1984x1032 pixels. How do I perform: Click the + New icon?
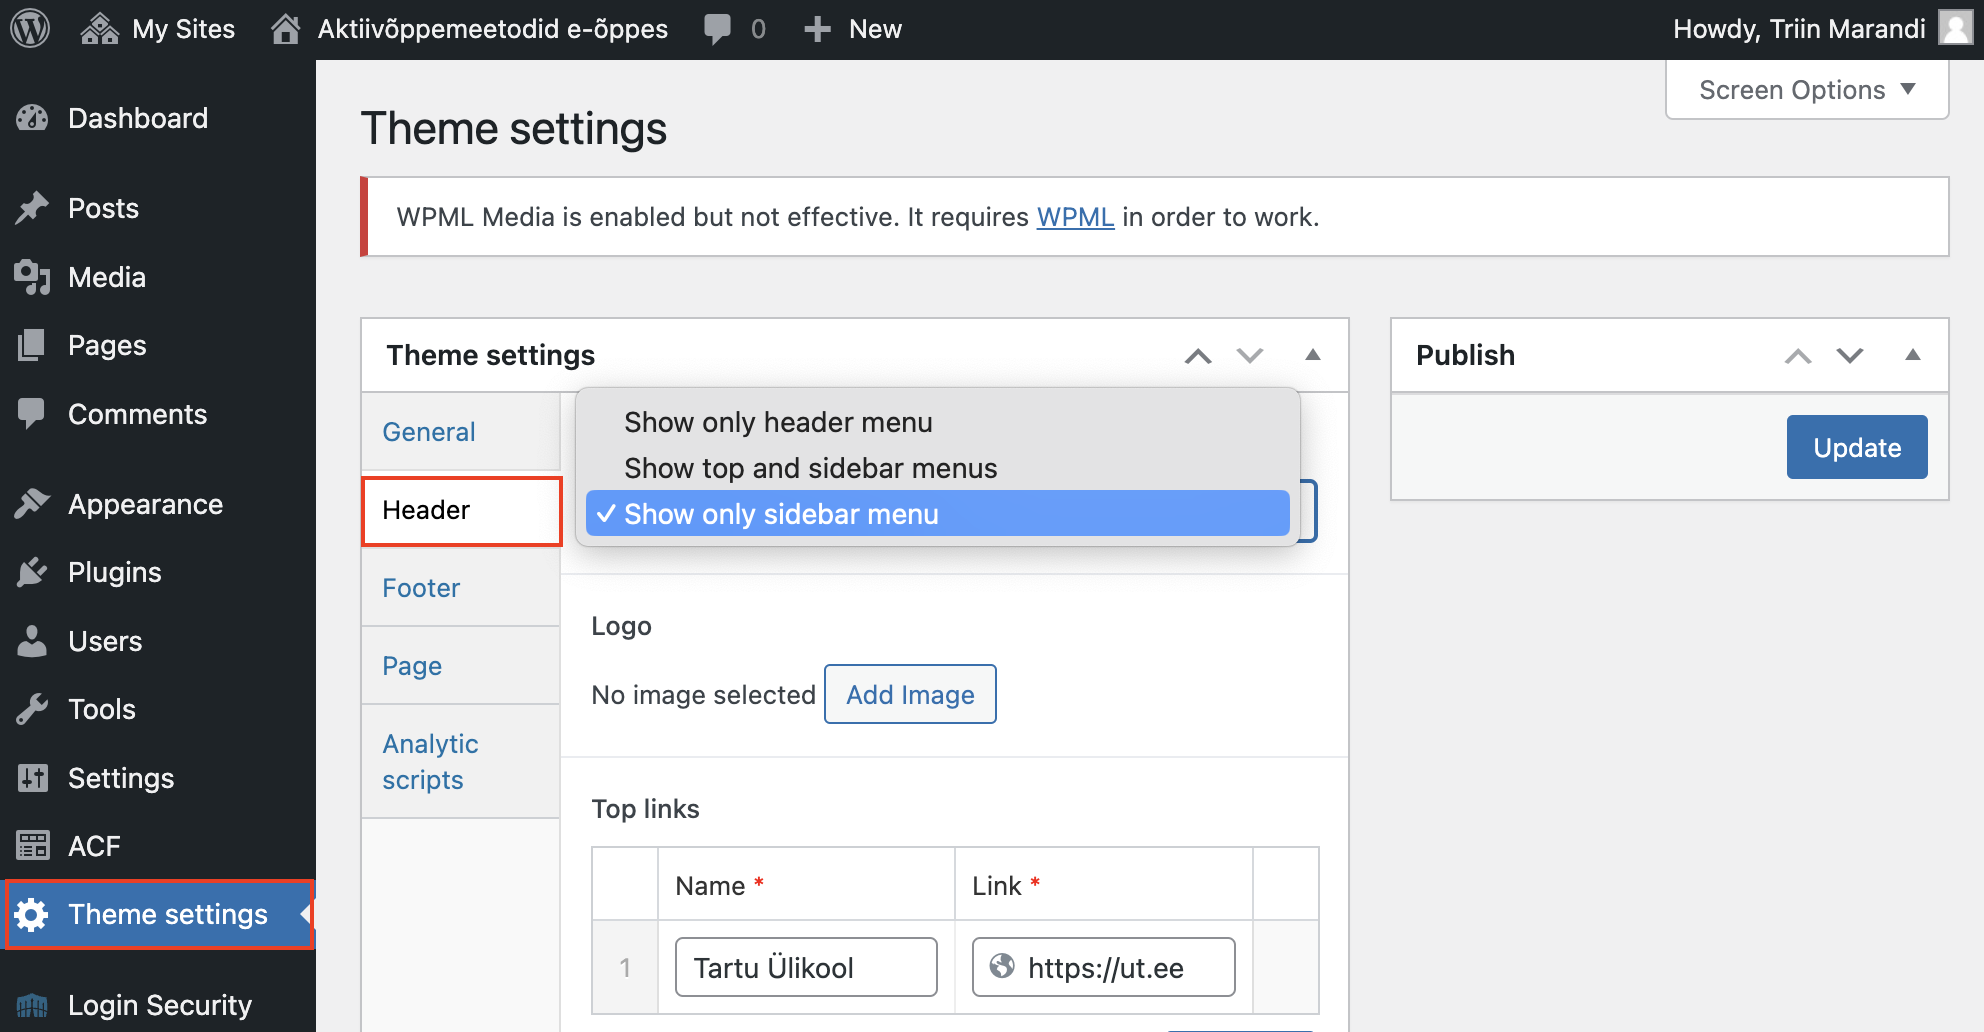pyautogui.click(x=818, y=28)
